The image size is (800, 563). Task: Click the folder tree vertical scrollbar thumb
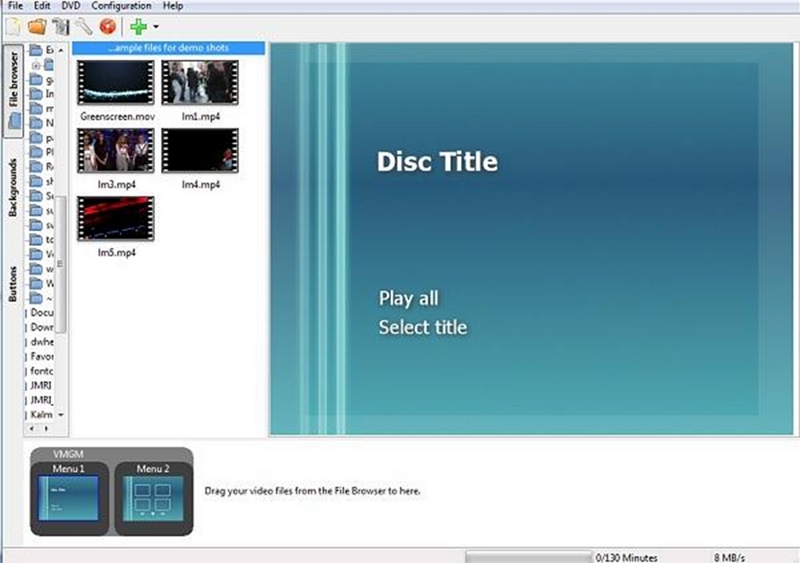point(60,264)
